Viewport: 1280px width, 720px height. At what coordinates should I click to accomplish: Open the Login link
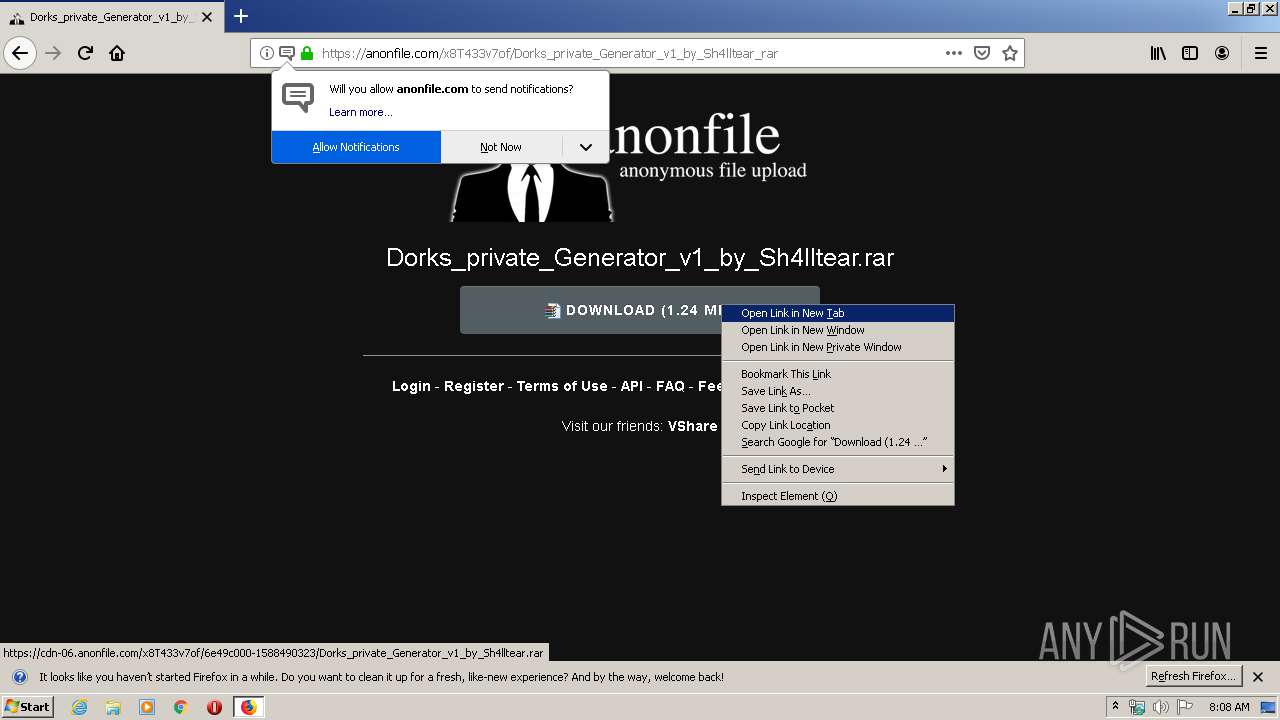tap(411, 386)
